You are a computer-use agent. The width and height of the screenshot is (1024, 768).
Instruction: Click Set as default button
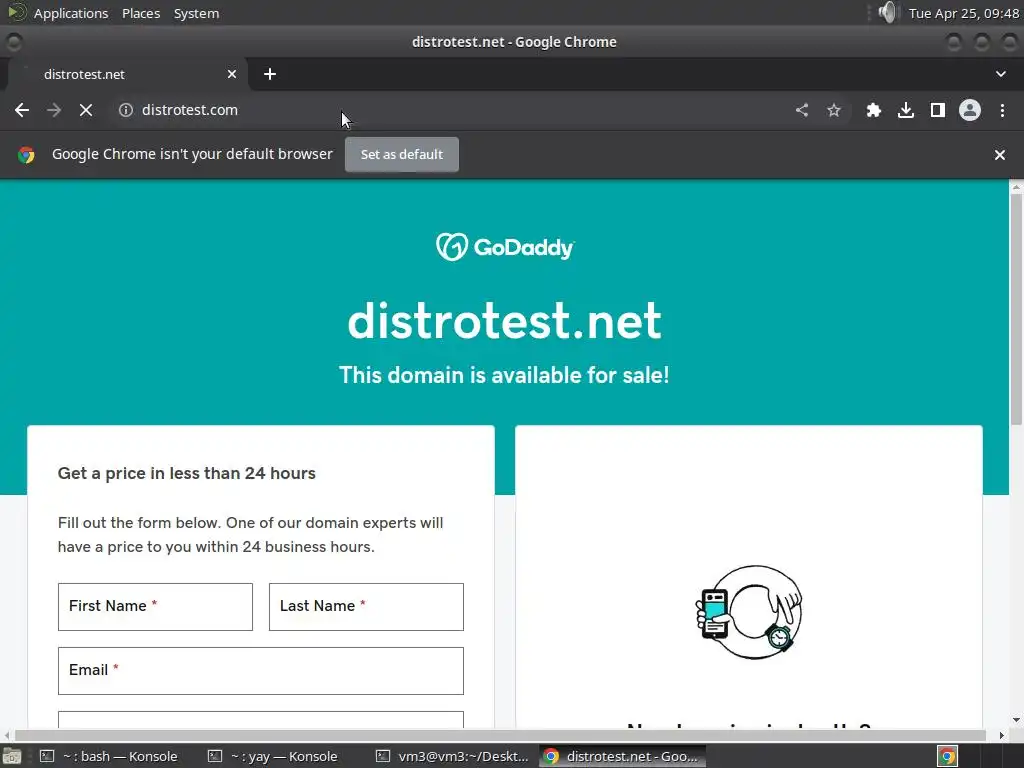click(402, 155)
